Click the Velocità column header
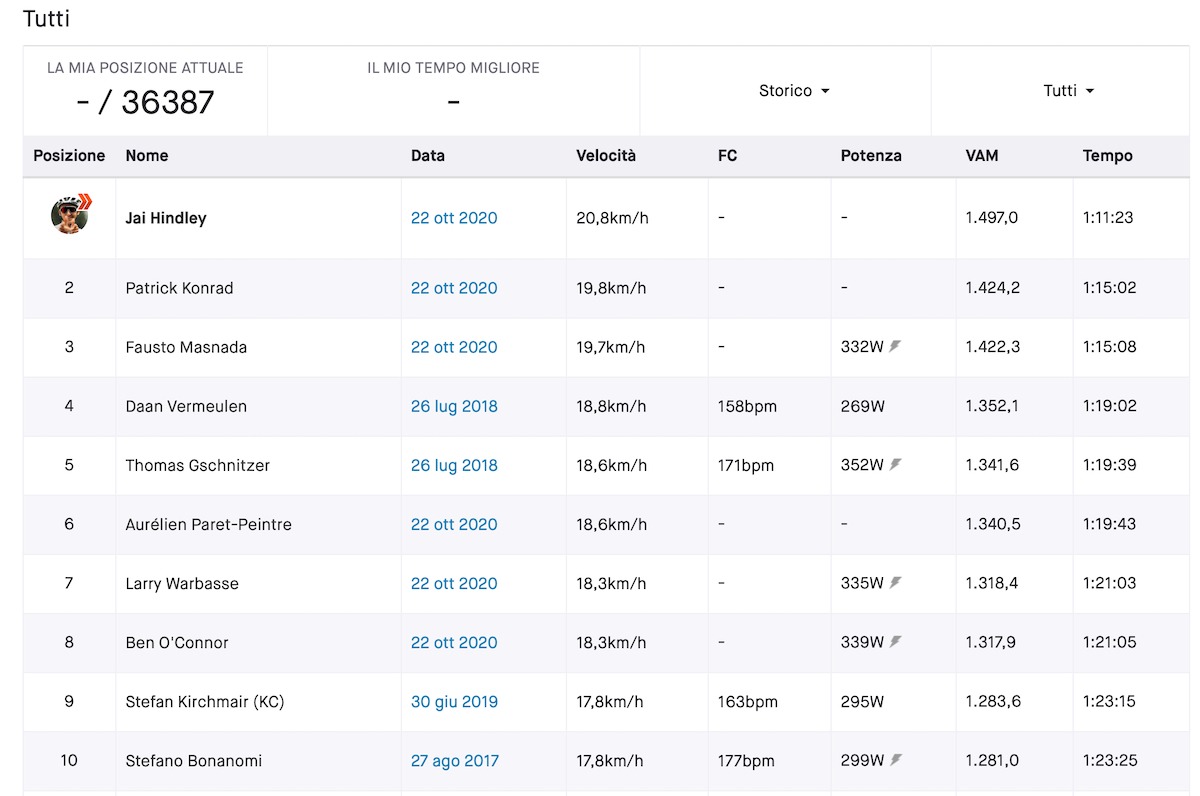The height and width of the screenshot is (796, 1200). coord(606,156)
